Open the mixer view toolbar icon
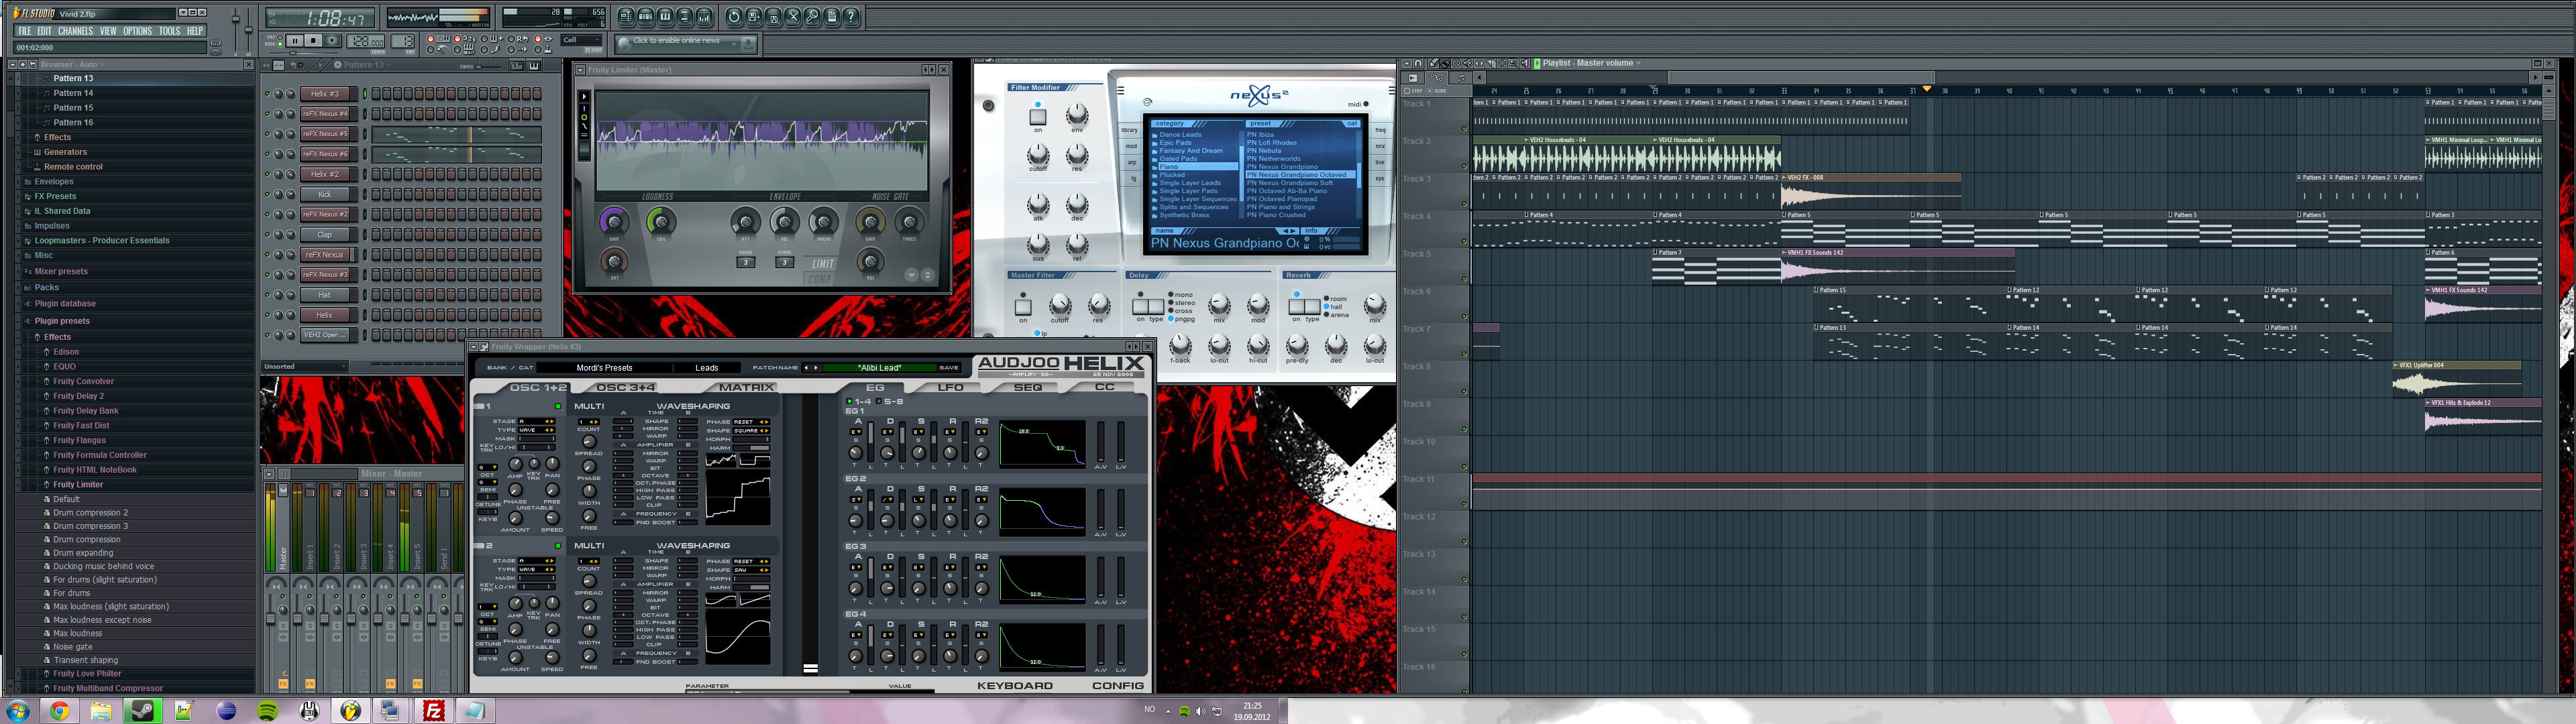Image resolution: width=2576 pixels, height=724 pixels. 704,17
